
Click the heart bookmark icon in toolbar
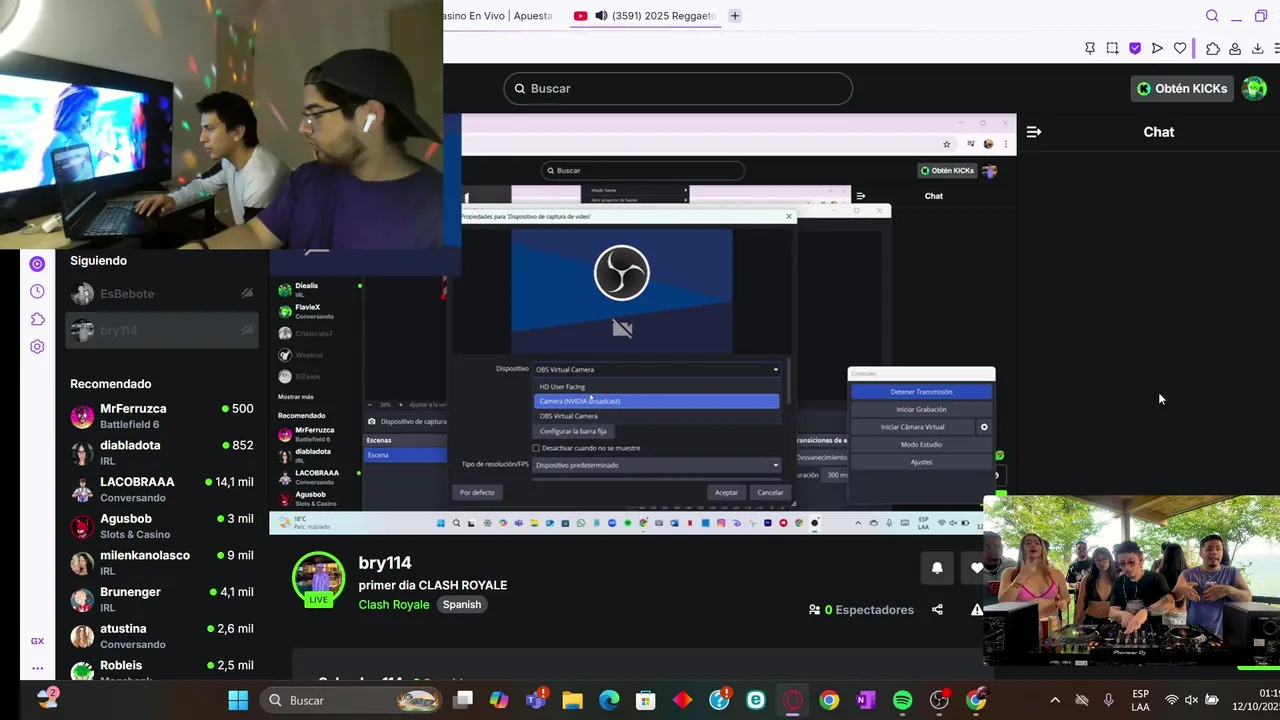point(1180,48)
